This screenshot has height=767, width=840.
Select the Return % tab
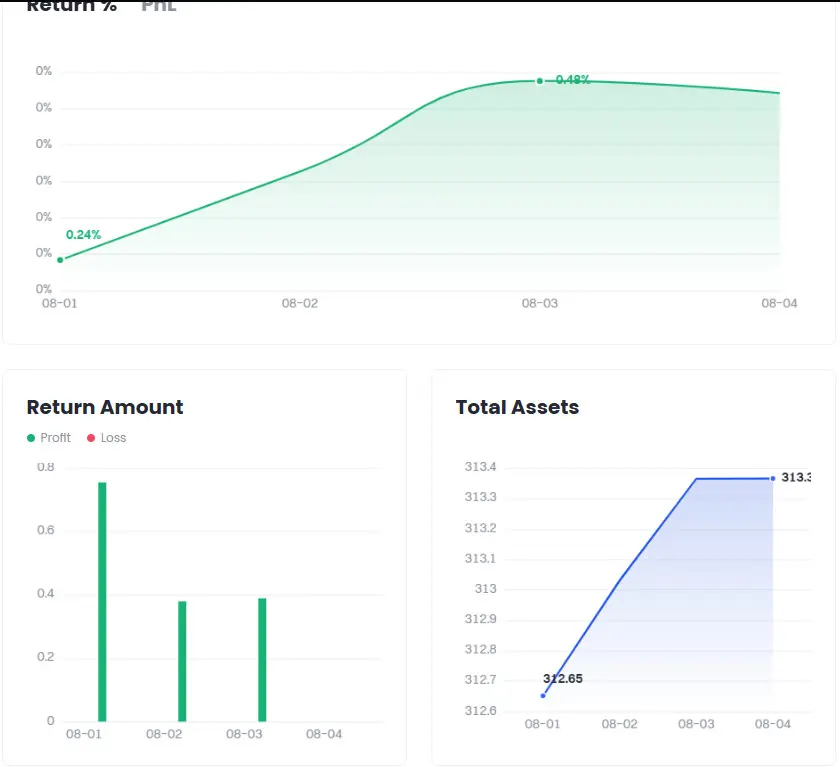pyautogui.click(x=72, y=5)
